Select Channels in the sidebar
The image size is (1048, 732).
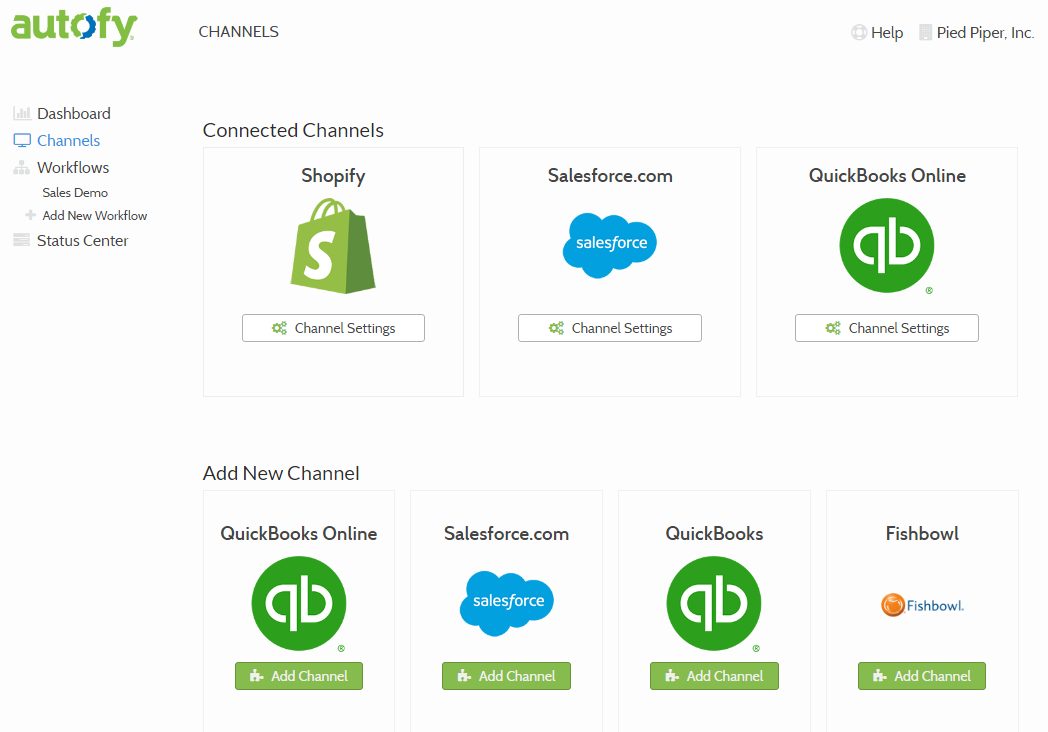[68, 140]
